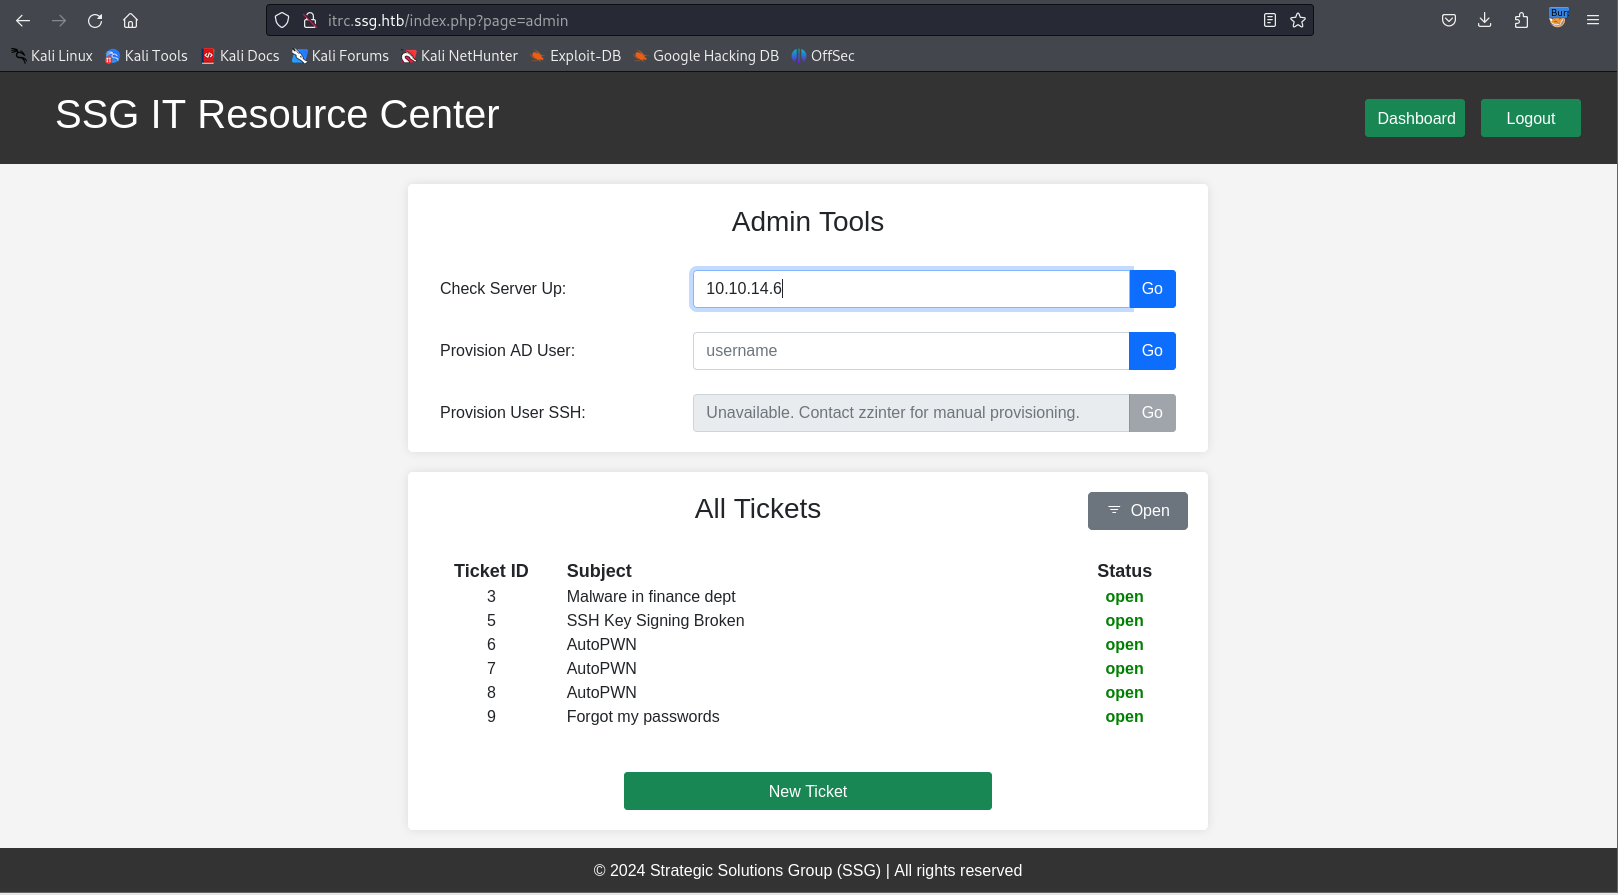View site security via the padlock icon
Image resolution: width=1618 pixels, height=895 pixels.
310,20
